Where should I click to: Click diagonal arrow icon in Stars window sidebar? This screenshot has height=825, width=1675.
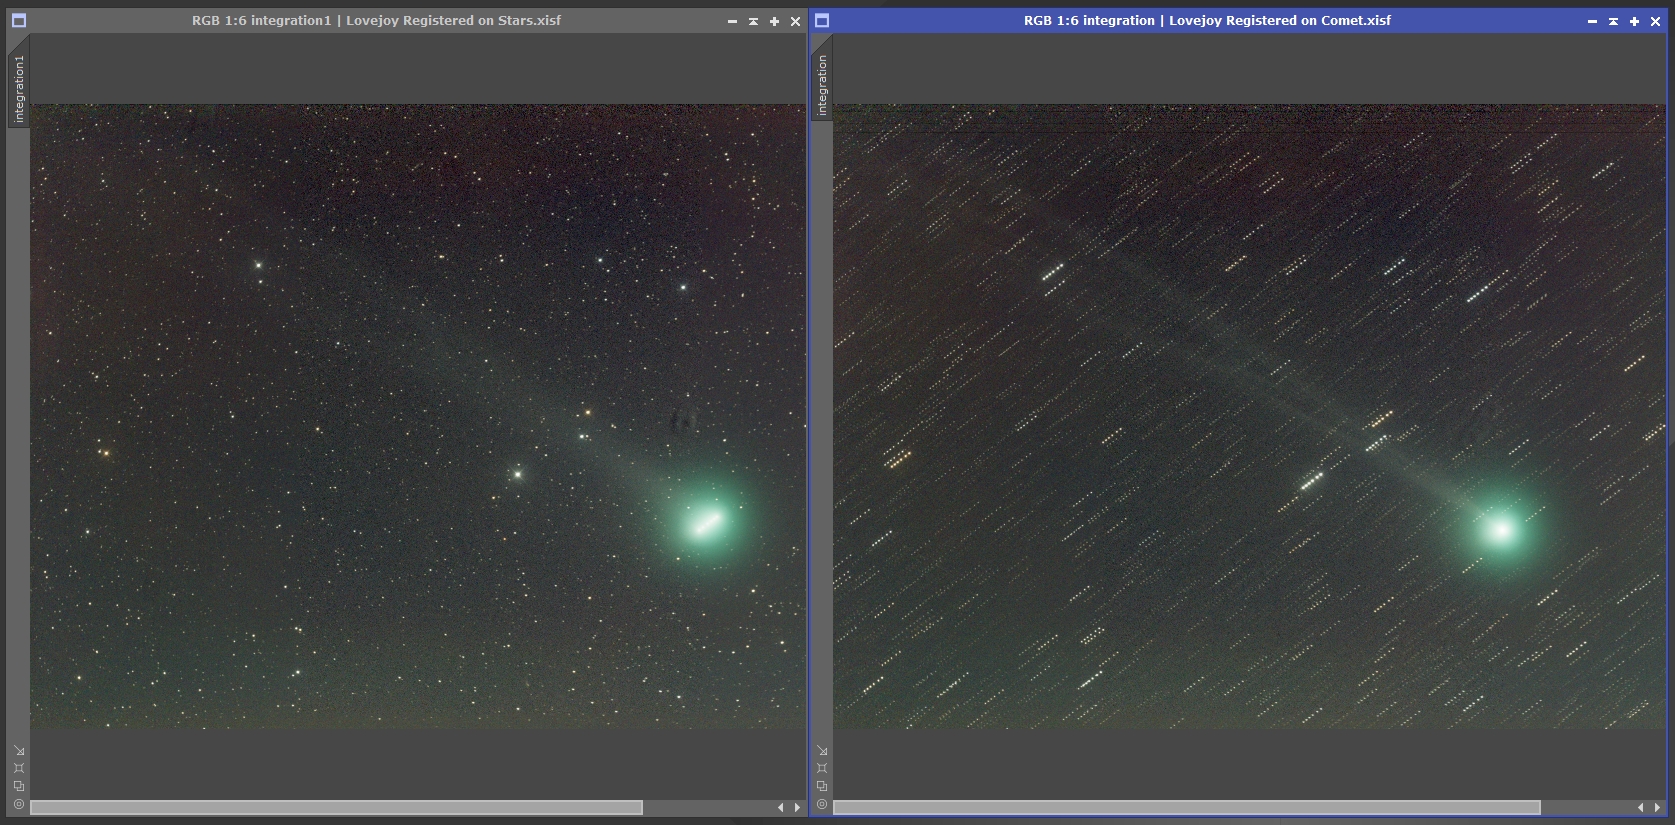[19, 750]
